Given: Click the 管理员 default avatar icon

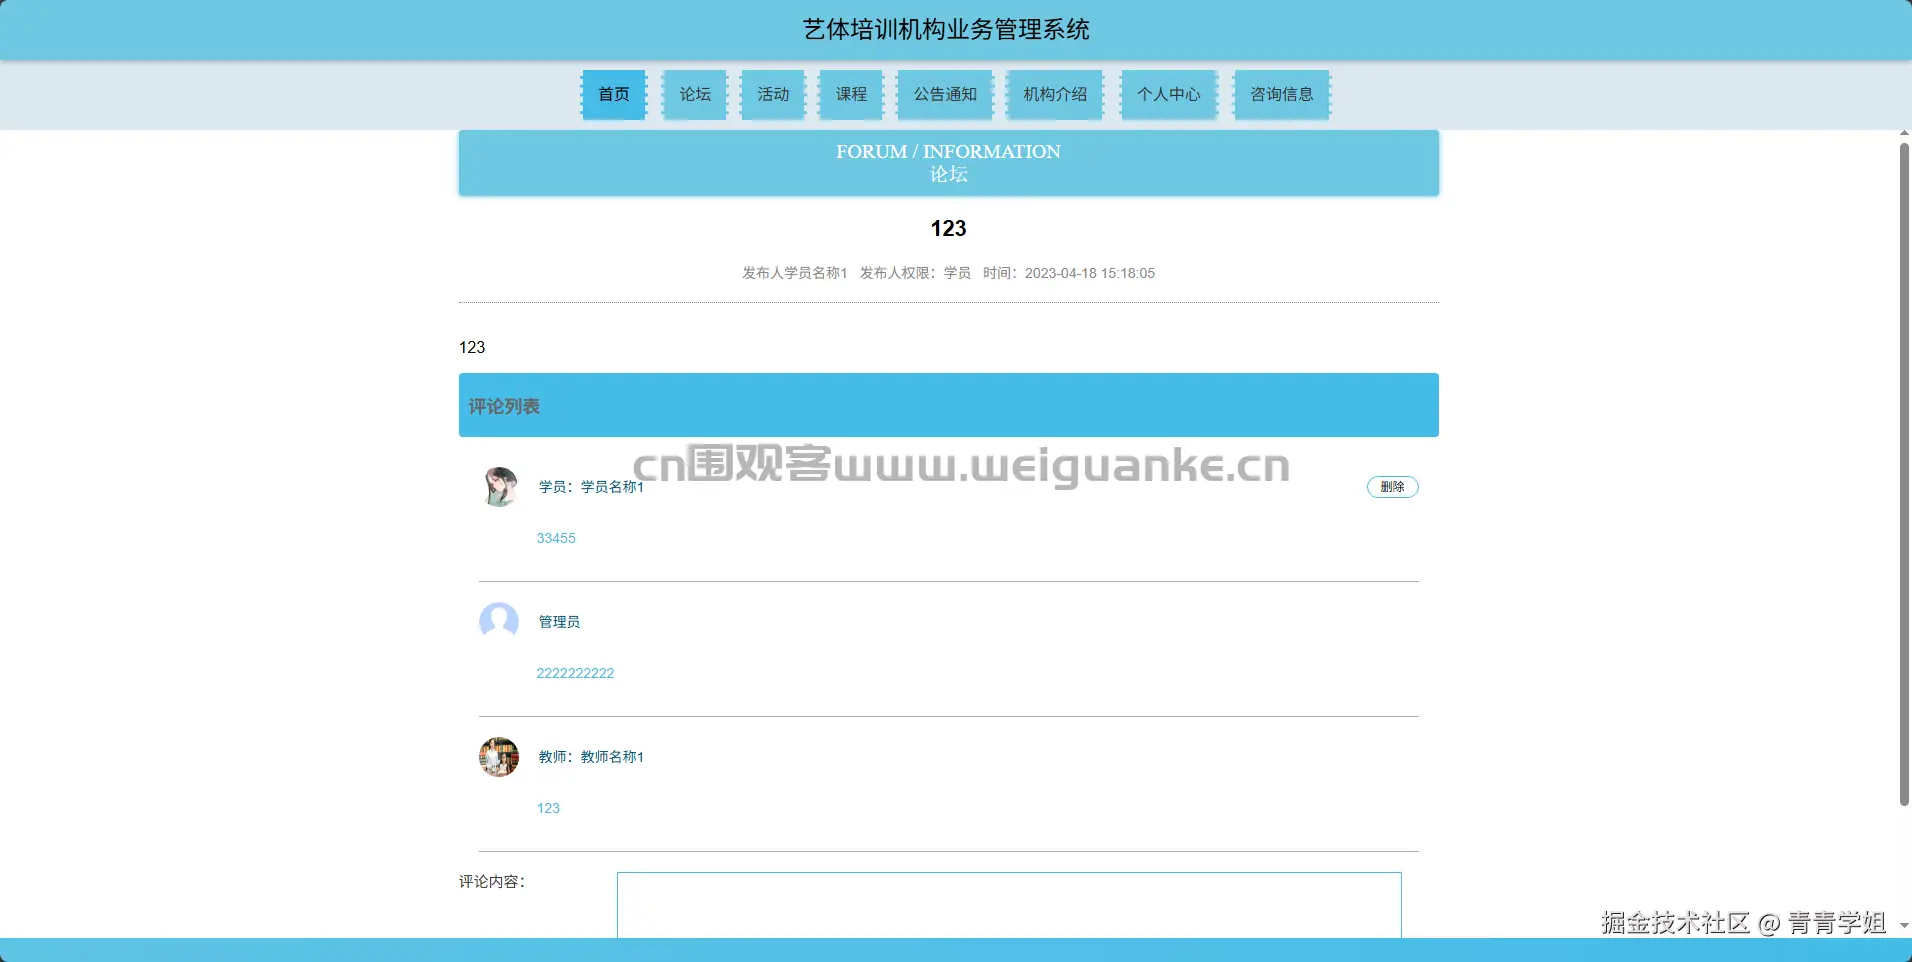Looking at the screenshot, I should (x=499, y=622).
